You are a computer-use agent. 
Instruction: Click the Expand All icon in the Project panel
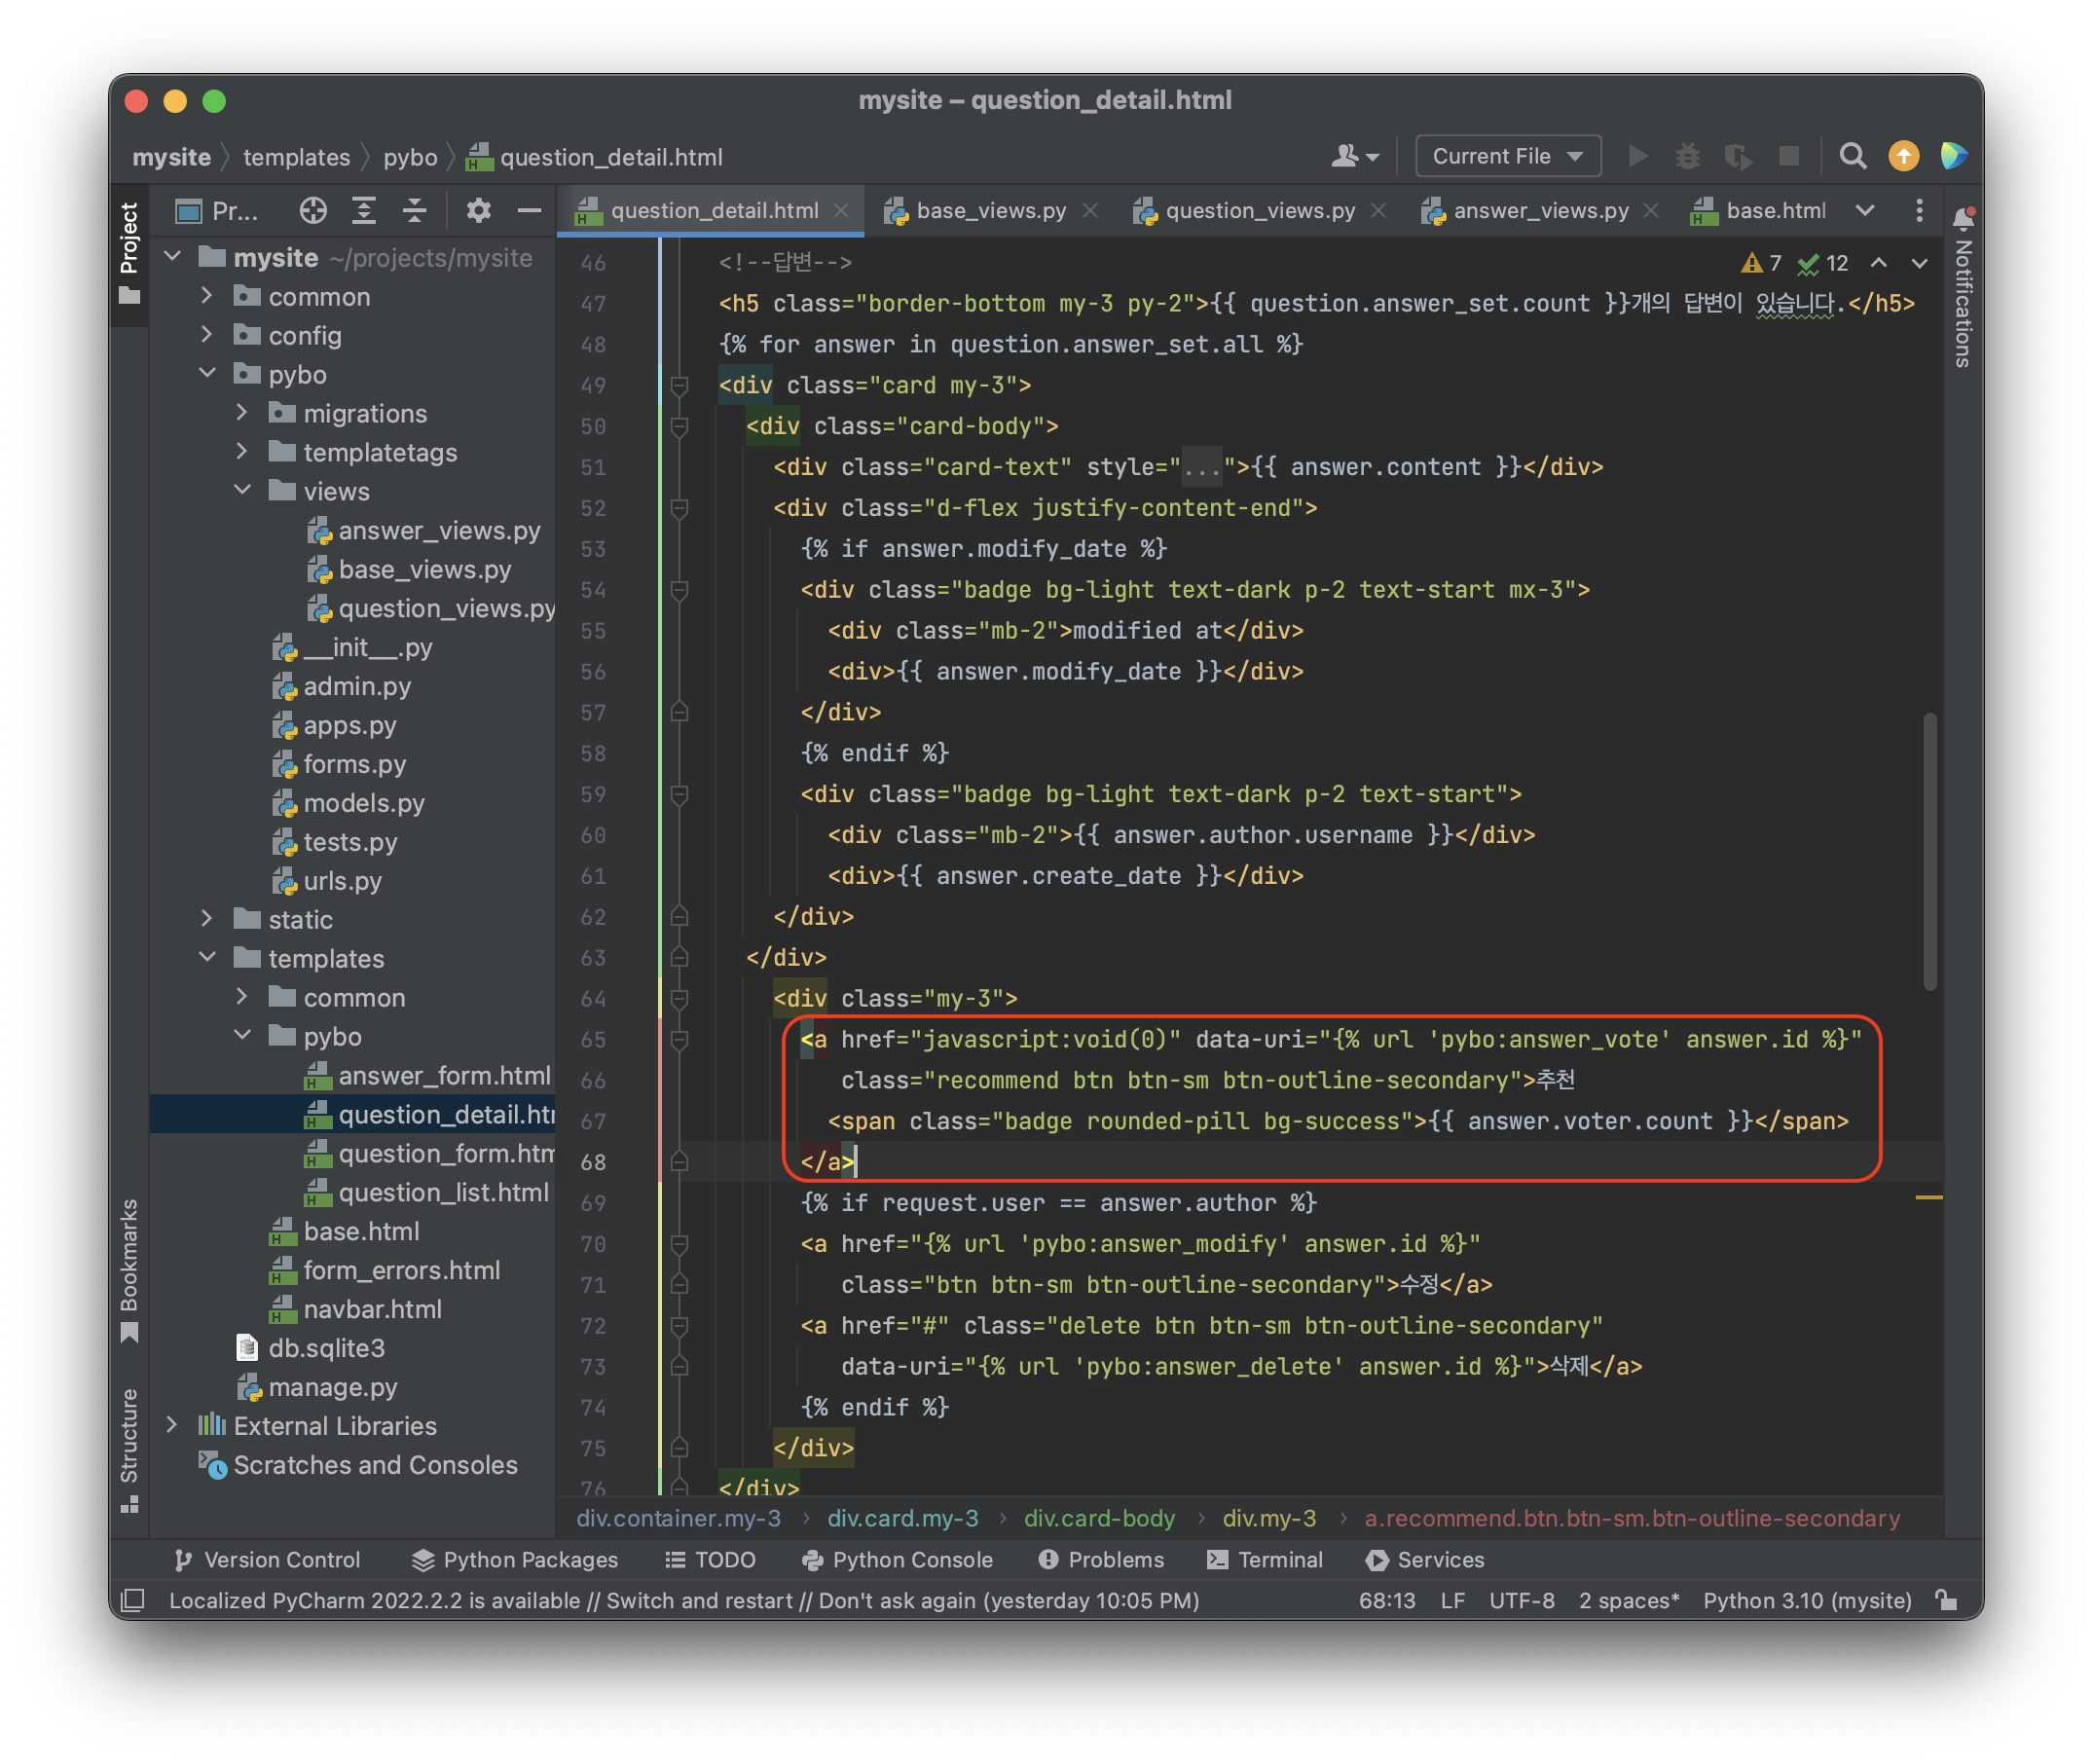click(364, 210)
